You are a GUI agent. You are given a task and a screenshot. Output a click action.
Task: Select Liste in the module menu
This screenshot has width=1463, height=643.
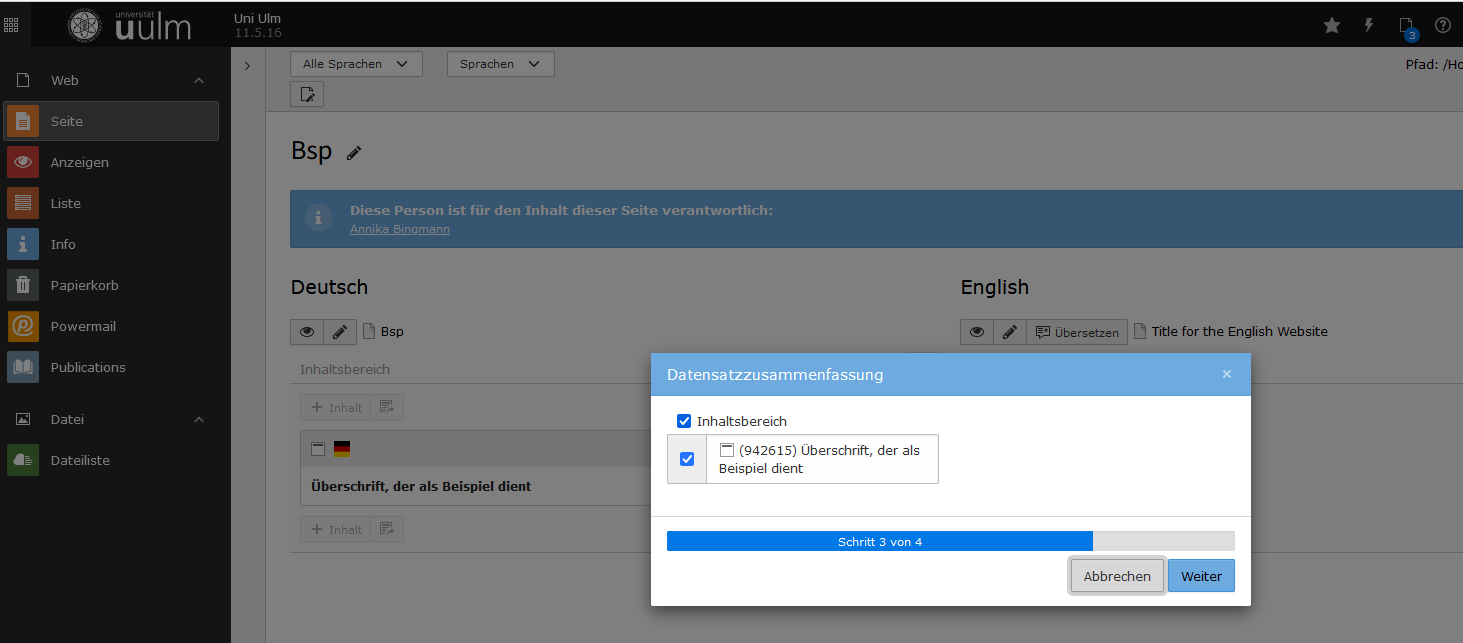click(66, 203)
